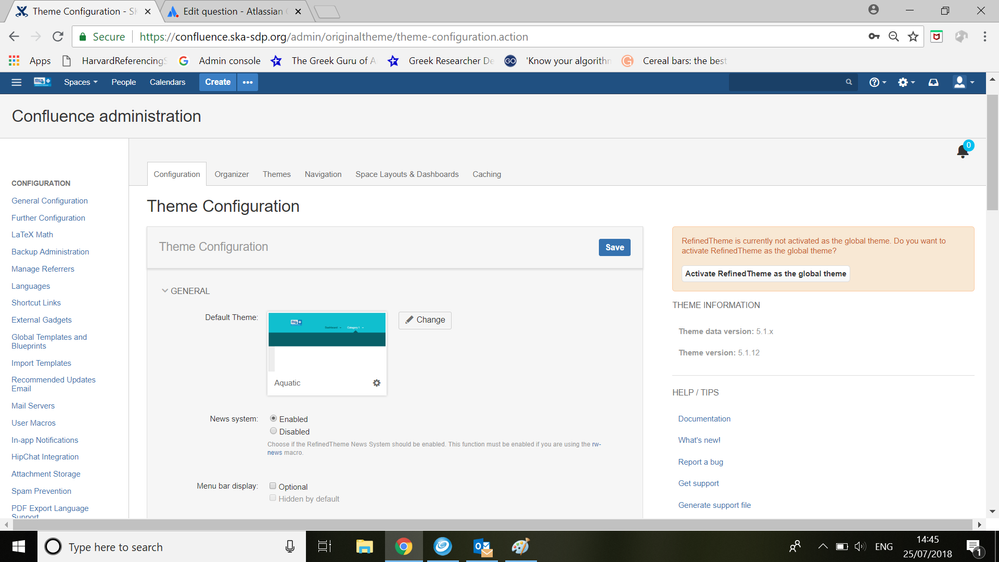The image size is (999, 562).
Task: Click the Type here to search box
Action: (172, 547)
